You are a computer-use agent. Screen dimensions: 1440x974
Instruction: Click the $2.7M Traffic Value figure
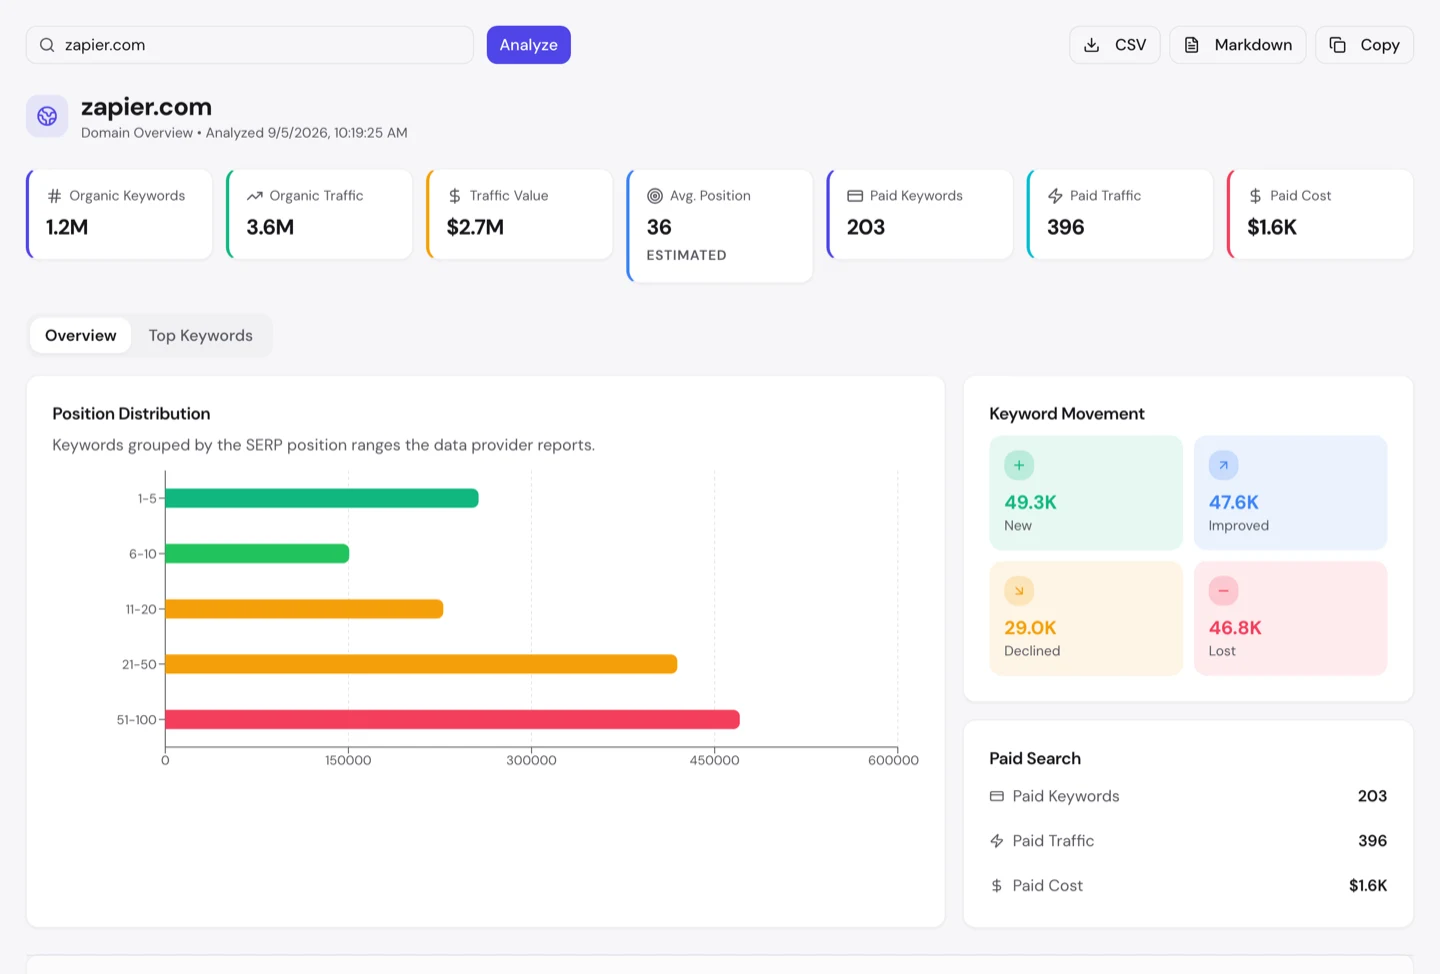(x=475, y=227)
